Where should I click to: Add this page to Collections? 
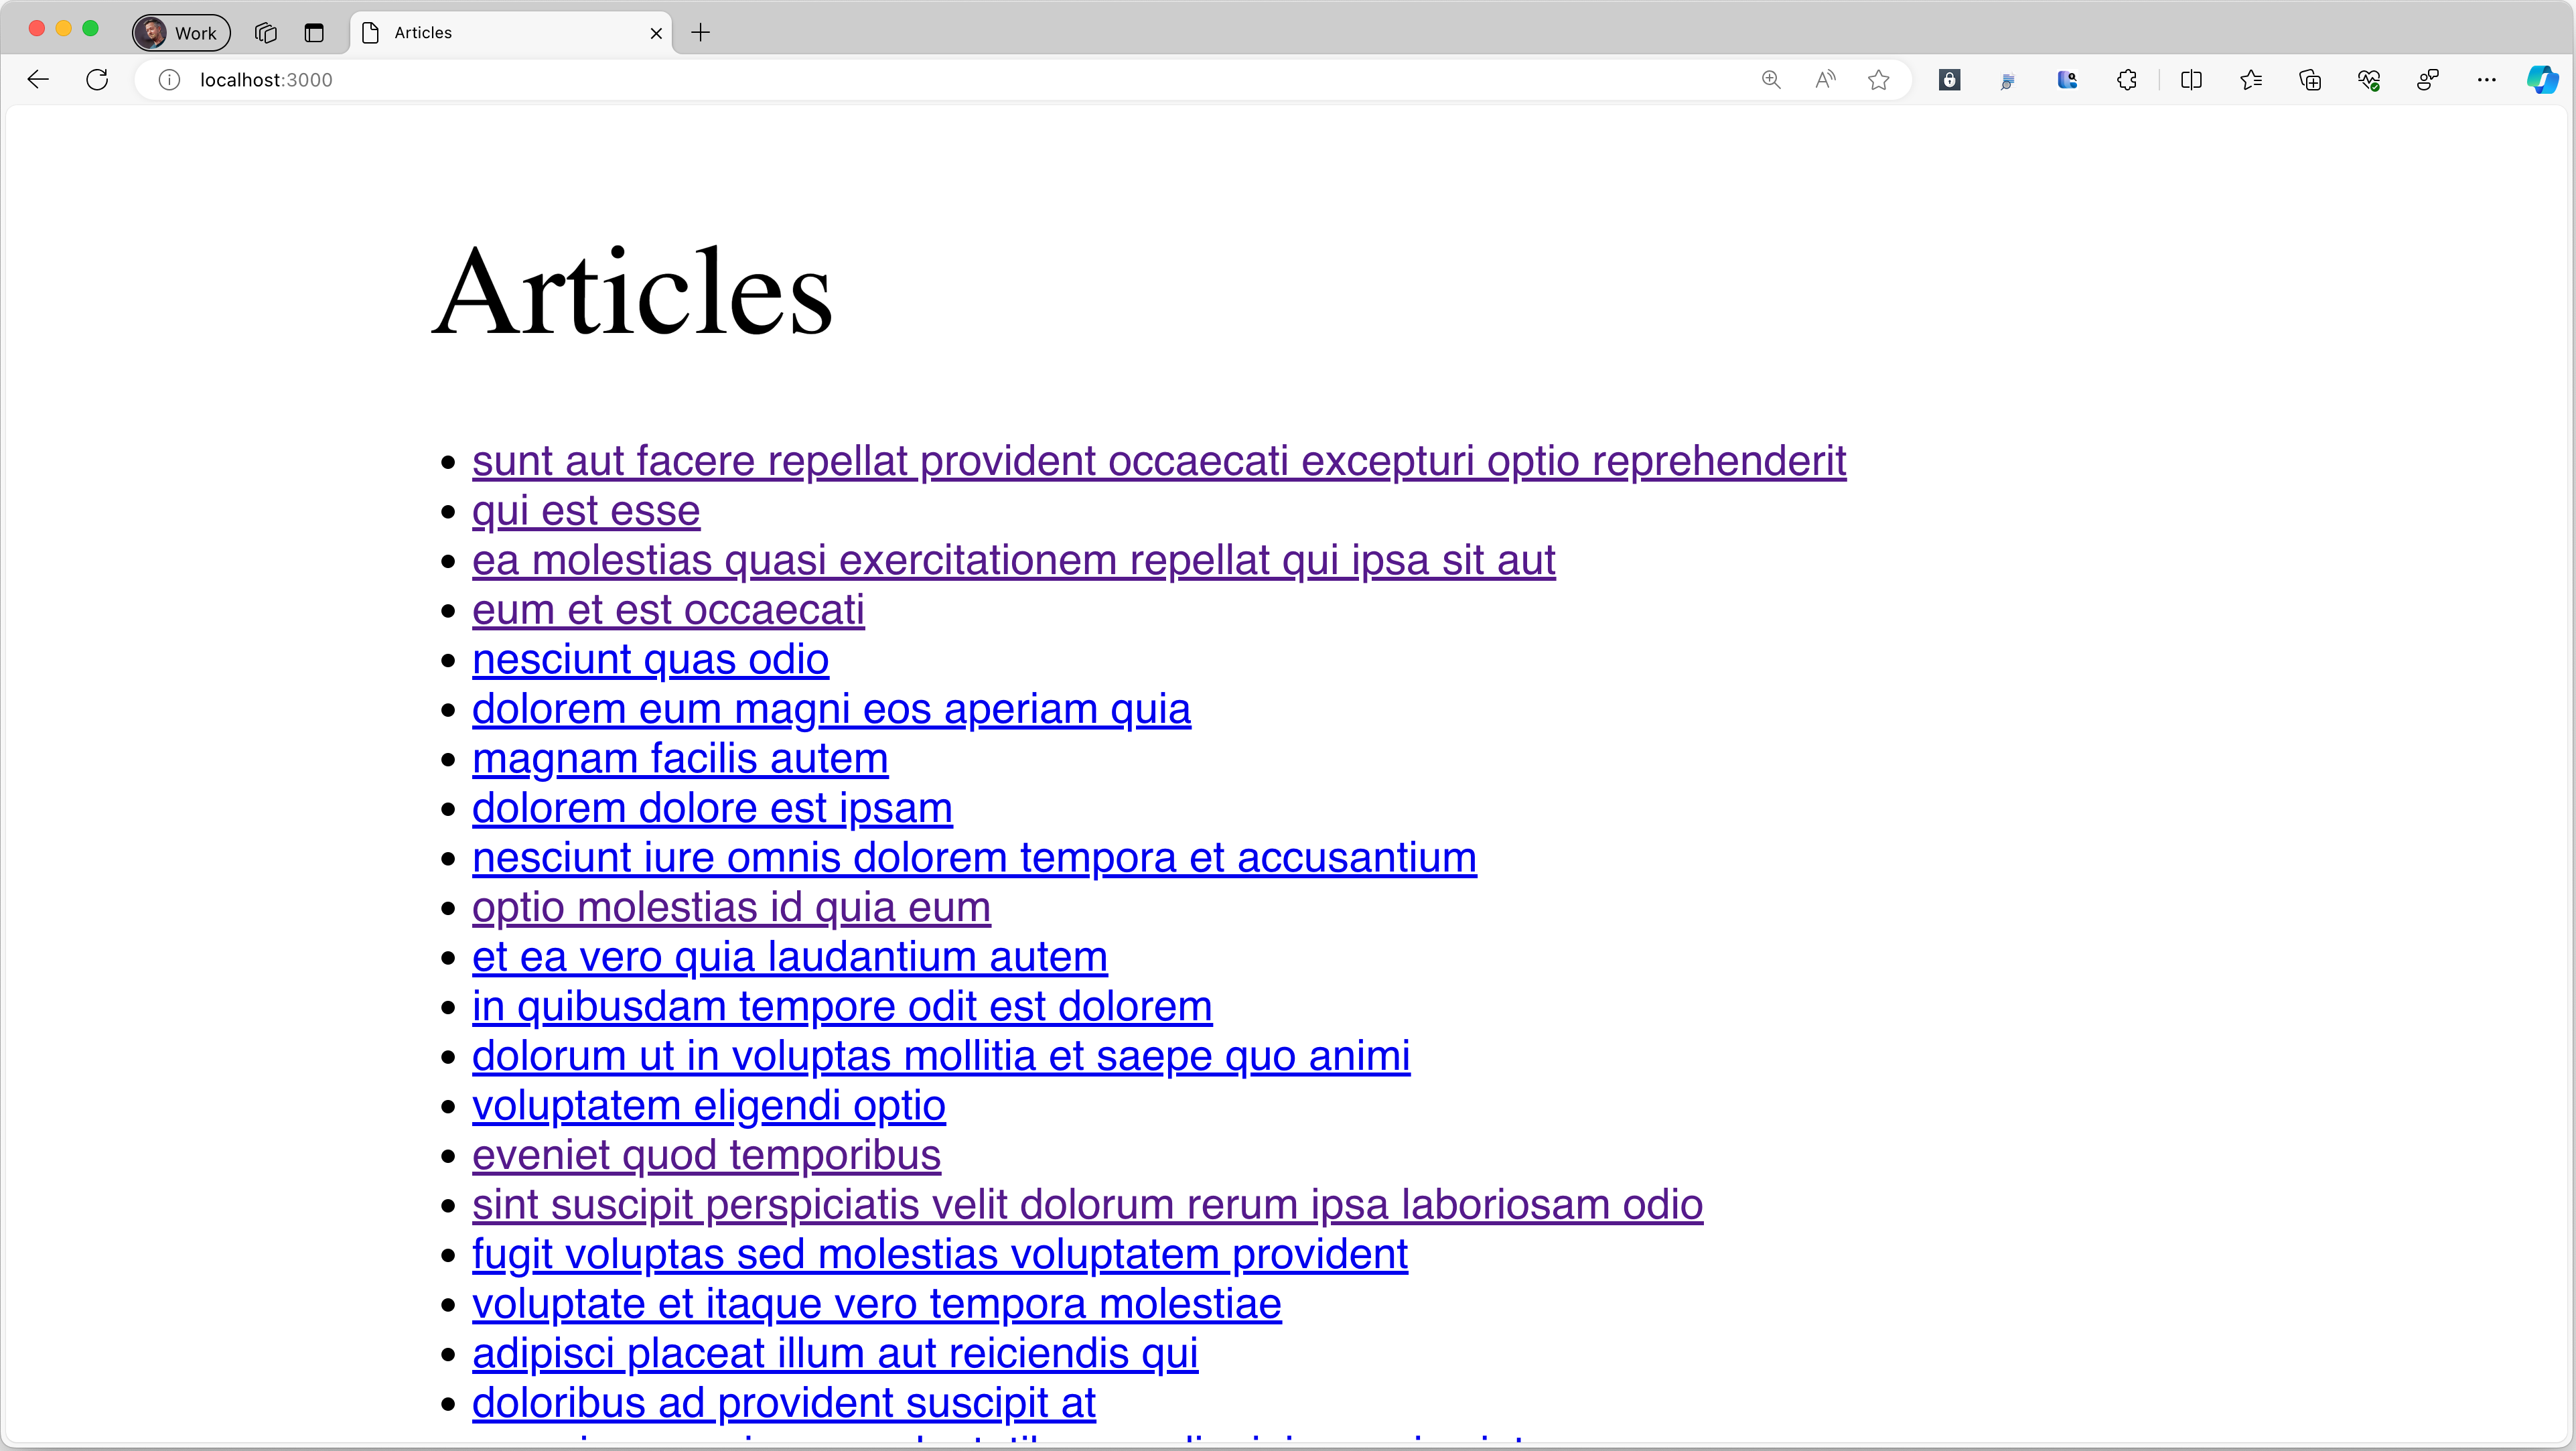pos(2311,80)
